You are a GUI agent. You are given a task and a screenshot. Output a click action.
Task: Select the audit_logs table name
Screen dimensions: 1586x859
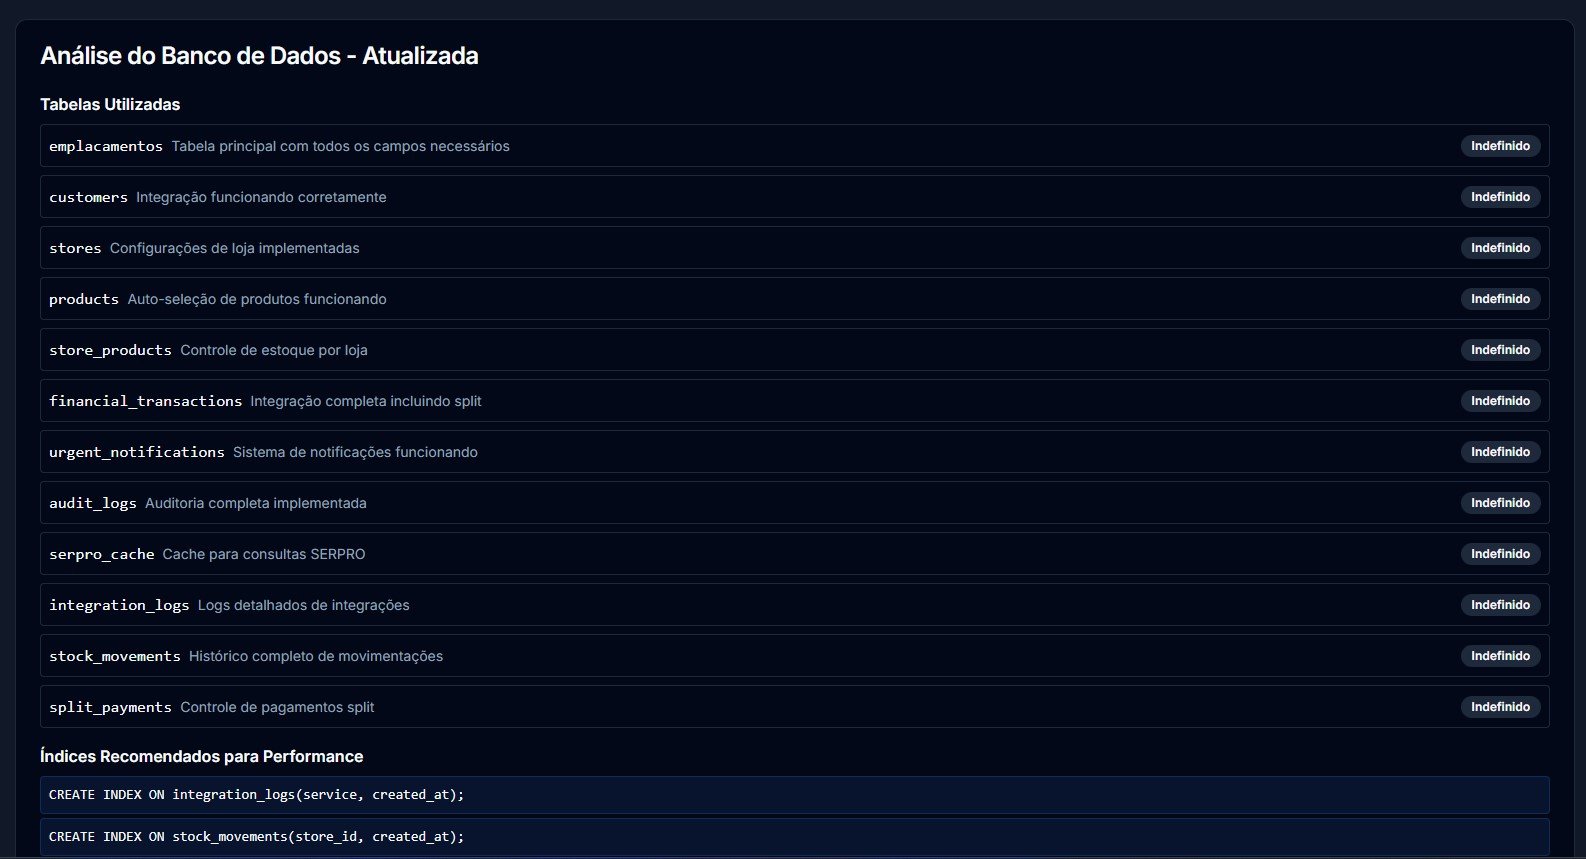(x=93, y=503)
